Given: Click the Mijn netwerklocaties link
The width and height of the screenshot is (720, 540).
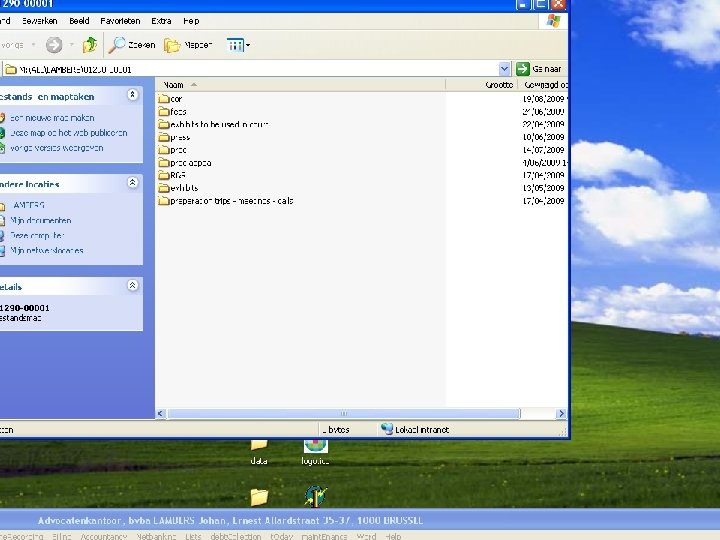Looking at the screenshot, I should pos(47,250).
